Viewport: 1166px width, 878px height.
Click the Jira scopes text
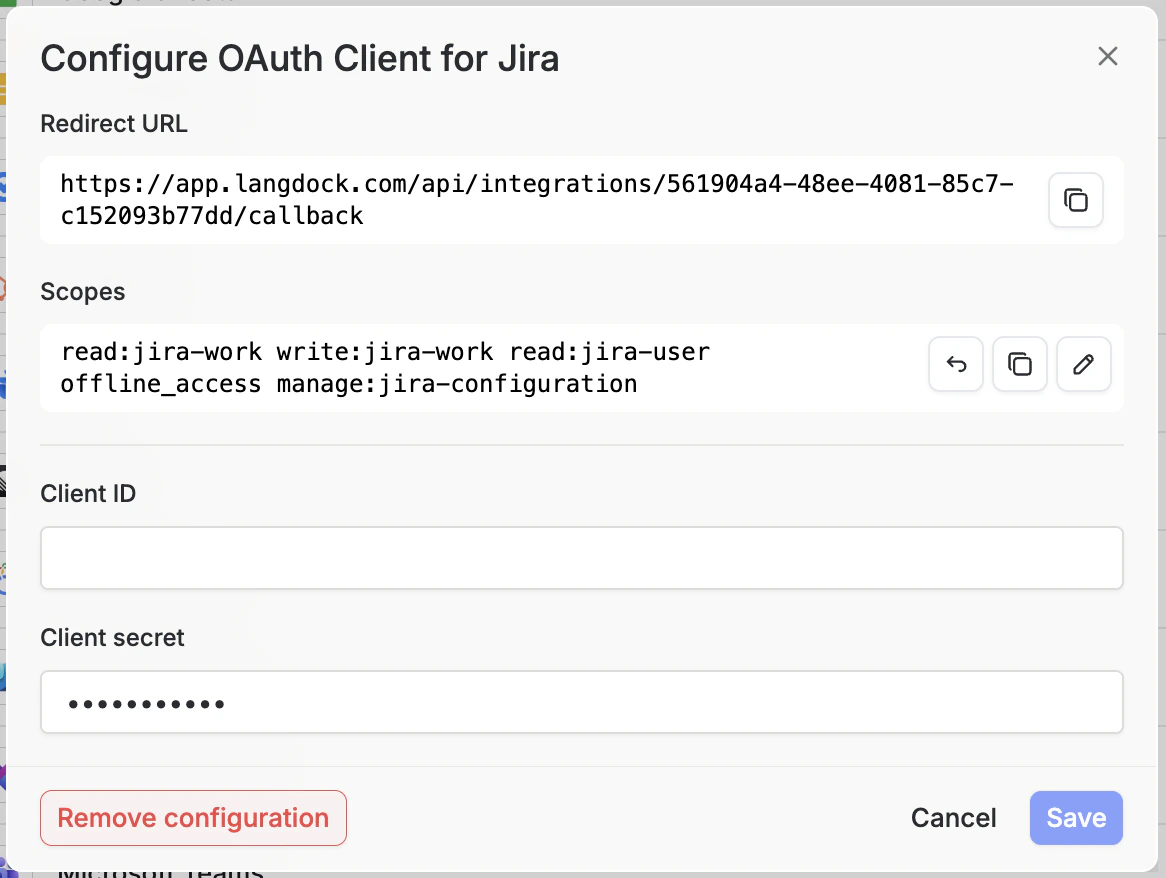pyautogui.click(x=385, y=367)
